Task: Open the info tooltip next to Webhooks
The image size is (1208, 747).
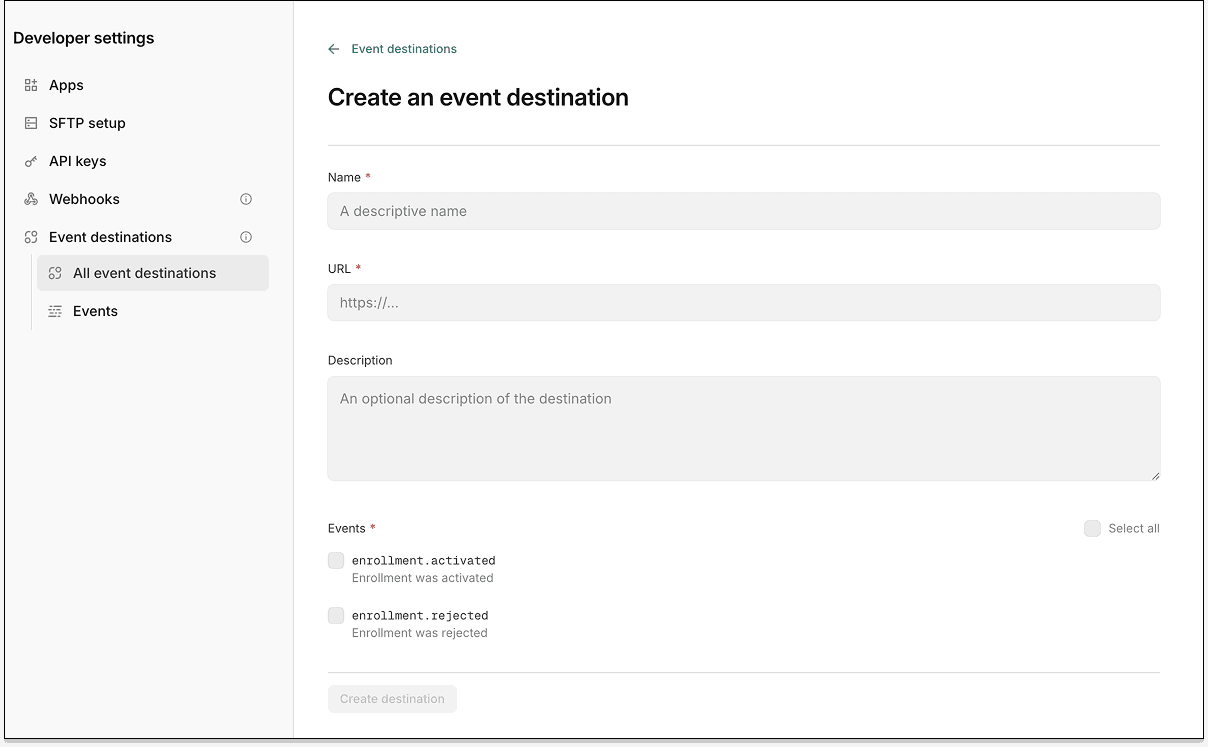Action: (x=246, y=199)
